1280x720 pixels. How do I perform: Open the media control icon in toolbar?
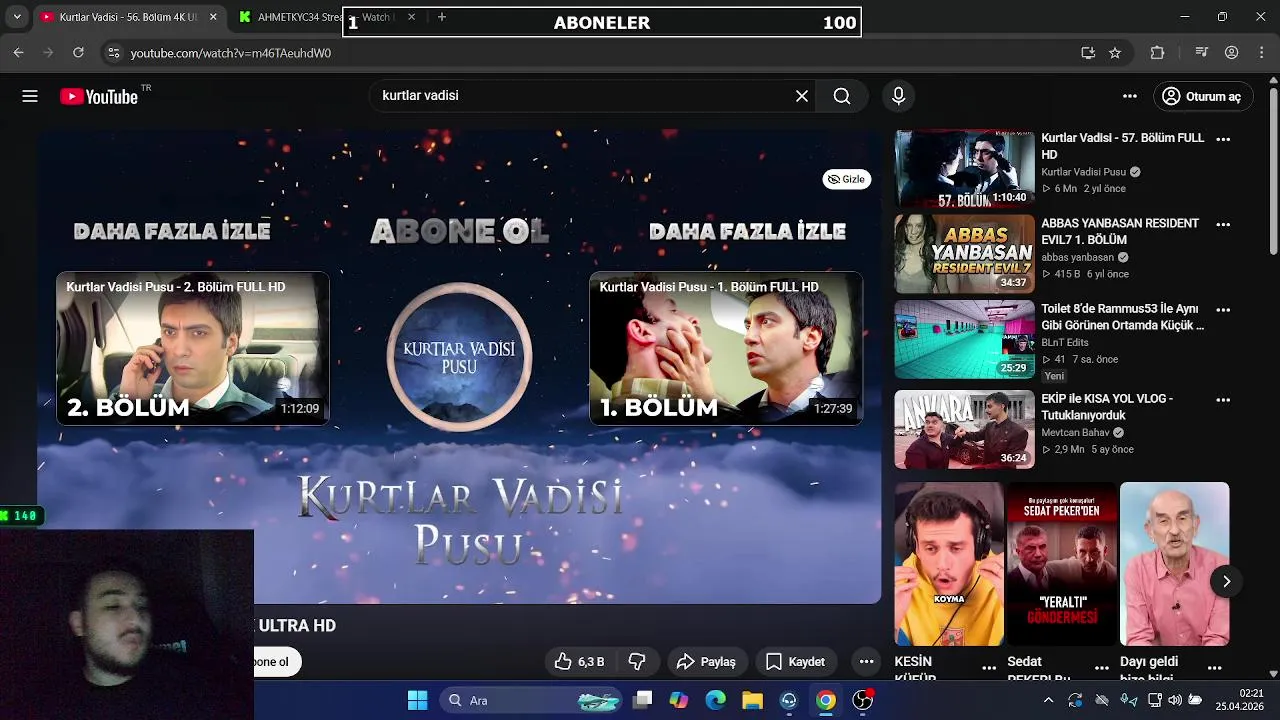tap(1202, 53)
